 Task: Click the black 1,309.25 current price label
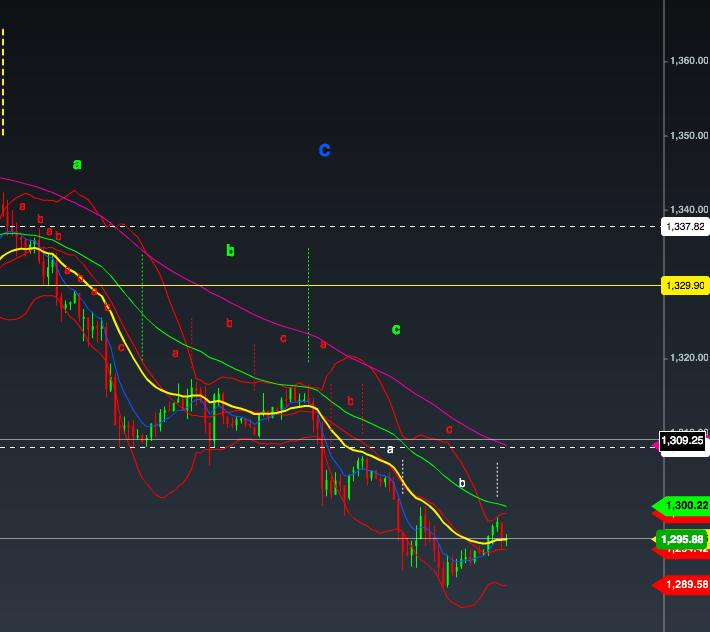[x=682, y=440]
